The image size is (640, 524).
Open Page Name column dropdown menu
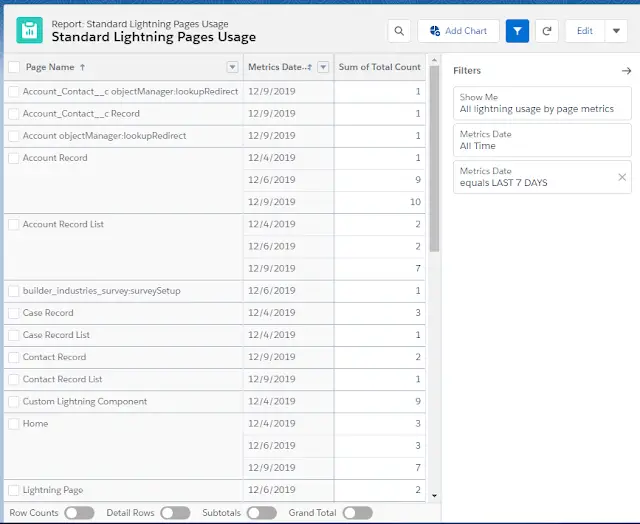click(232, 67)
